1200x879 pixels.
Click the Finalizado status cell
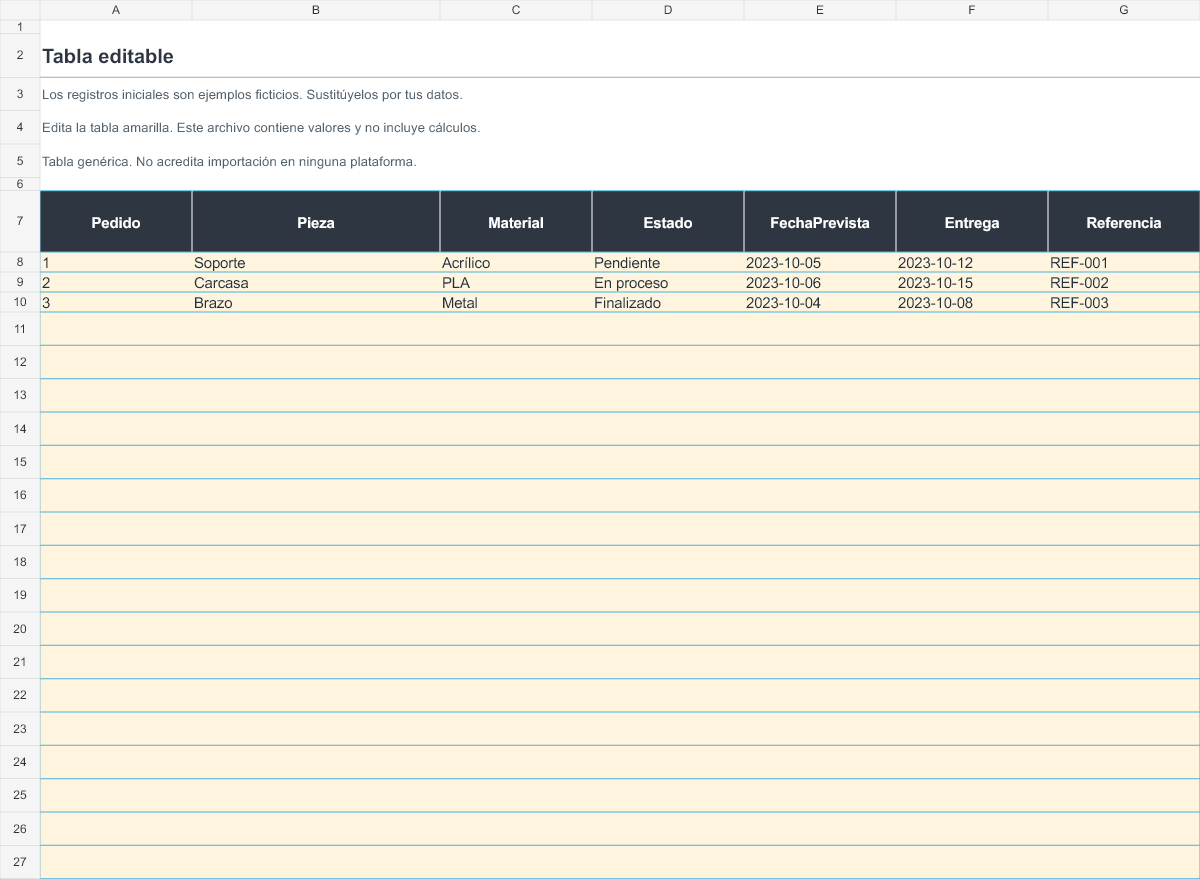pos(668,303)
